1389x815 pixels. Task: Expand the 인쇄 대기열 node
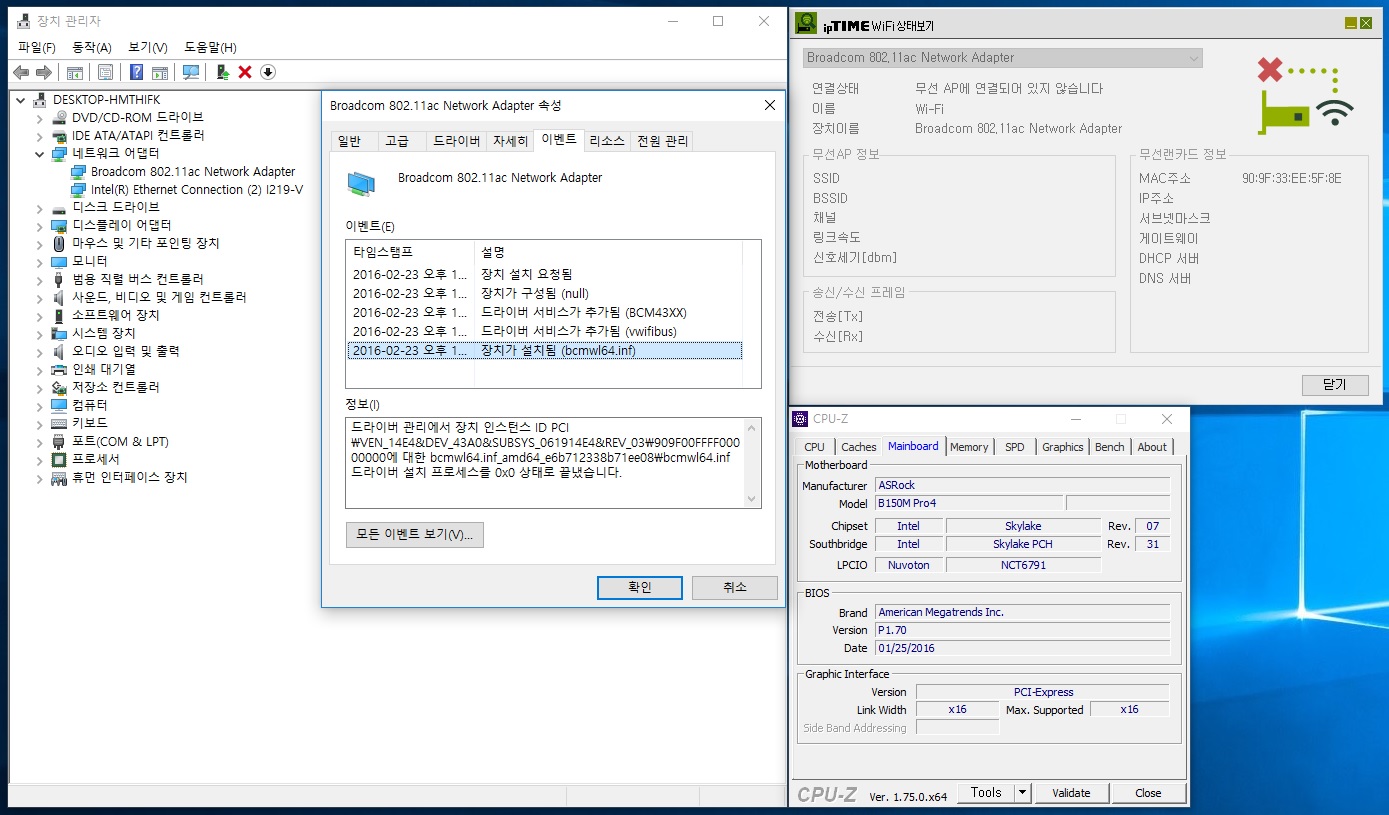tap(40, 370)
